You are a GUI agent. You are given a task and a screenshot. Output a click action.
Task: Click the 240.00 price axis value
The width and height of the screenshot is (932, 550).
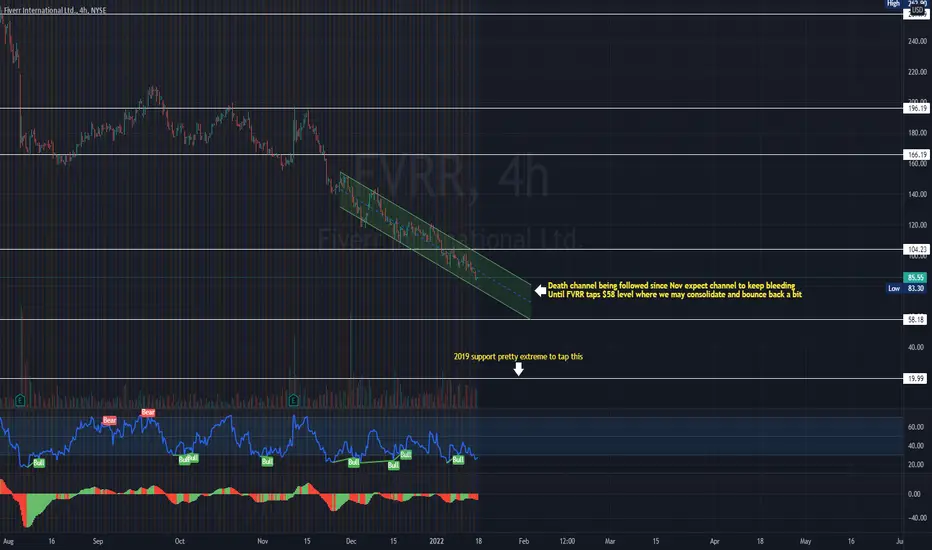point(917,41)
